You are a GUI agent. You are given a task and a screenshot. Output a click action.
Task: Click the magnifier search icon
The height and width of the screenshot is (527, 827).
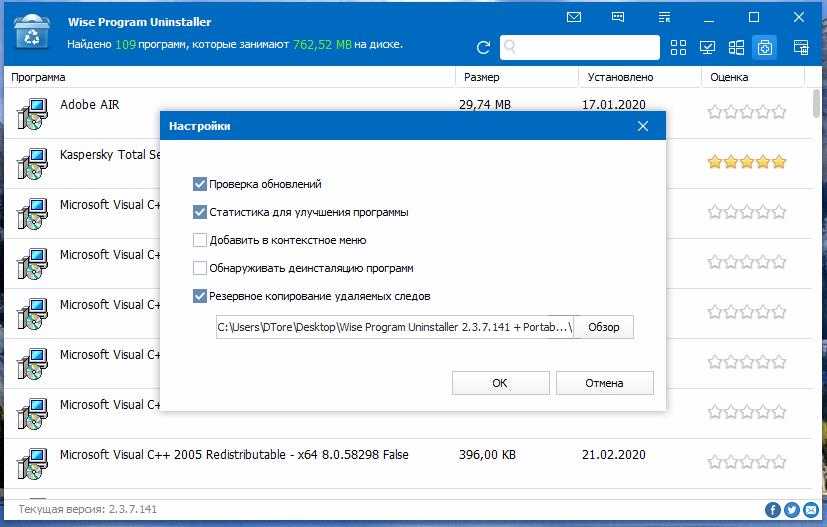510,47
